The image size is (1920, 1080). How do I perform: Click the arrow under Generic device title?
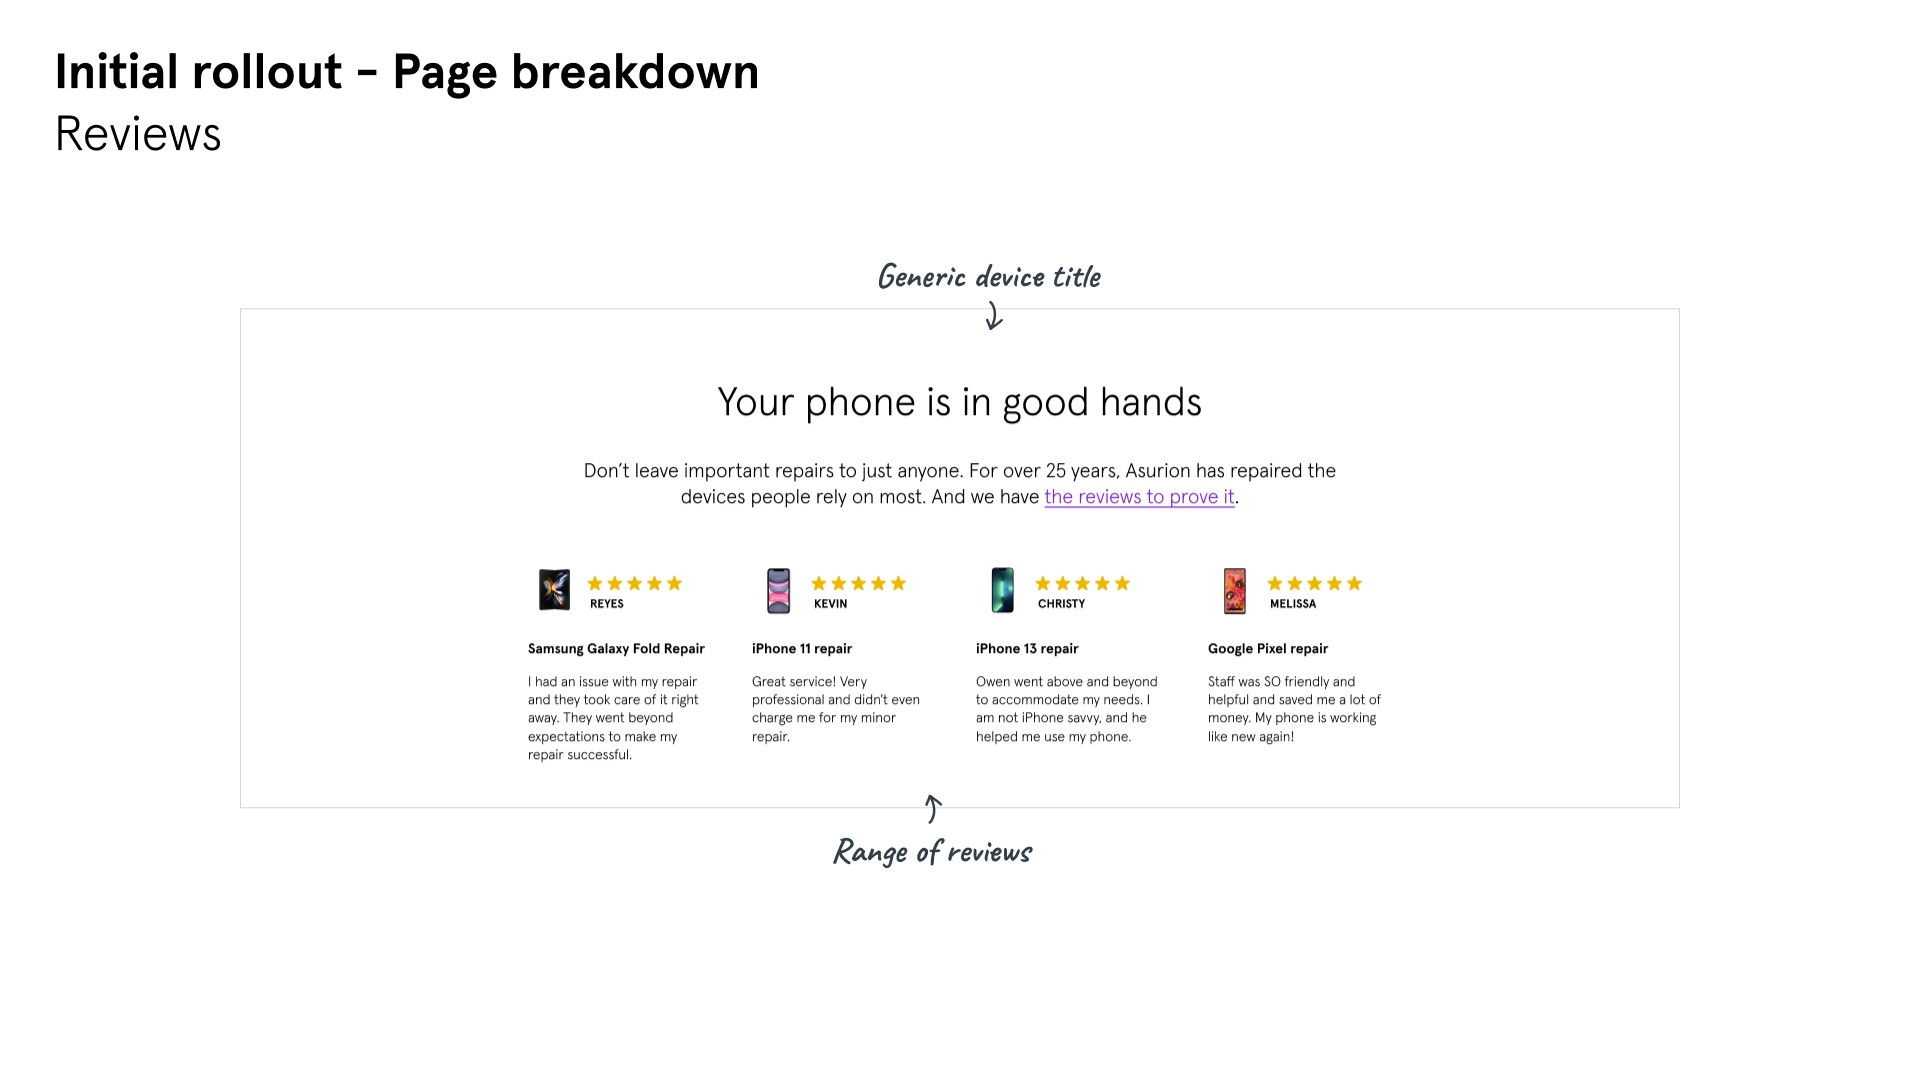[x=993, y=315]
